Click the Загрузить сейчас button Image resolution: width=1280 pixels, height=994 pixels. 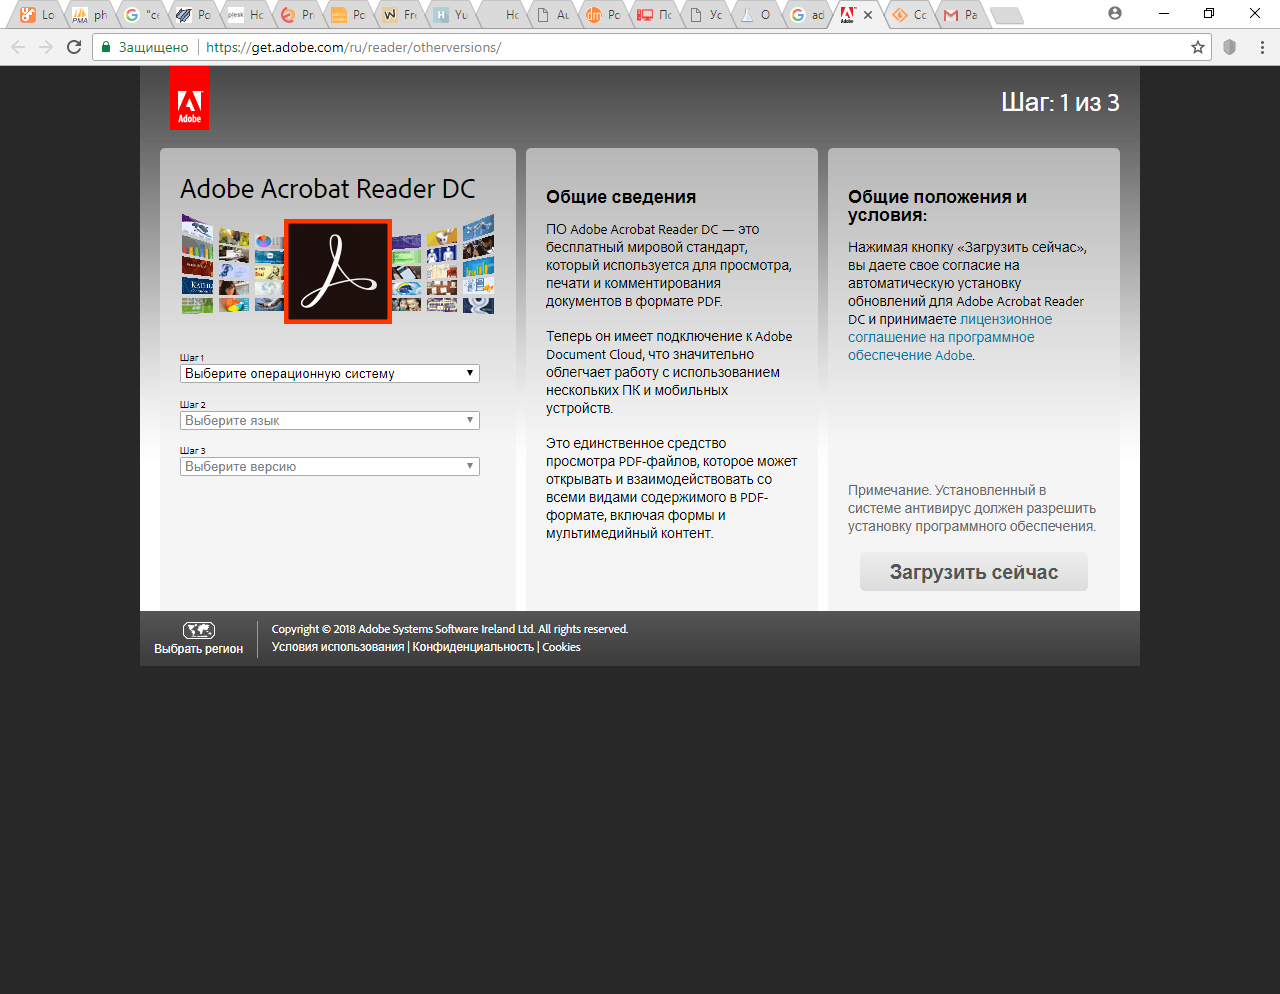click(x=974, y=572)
